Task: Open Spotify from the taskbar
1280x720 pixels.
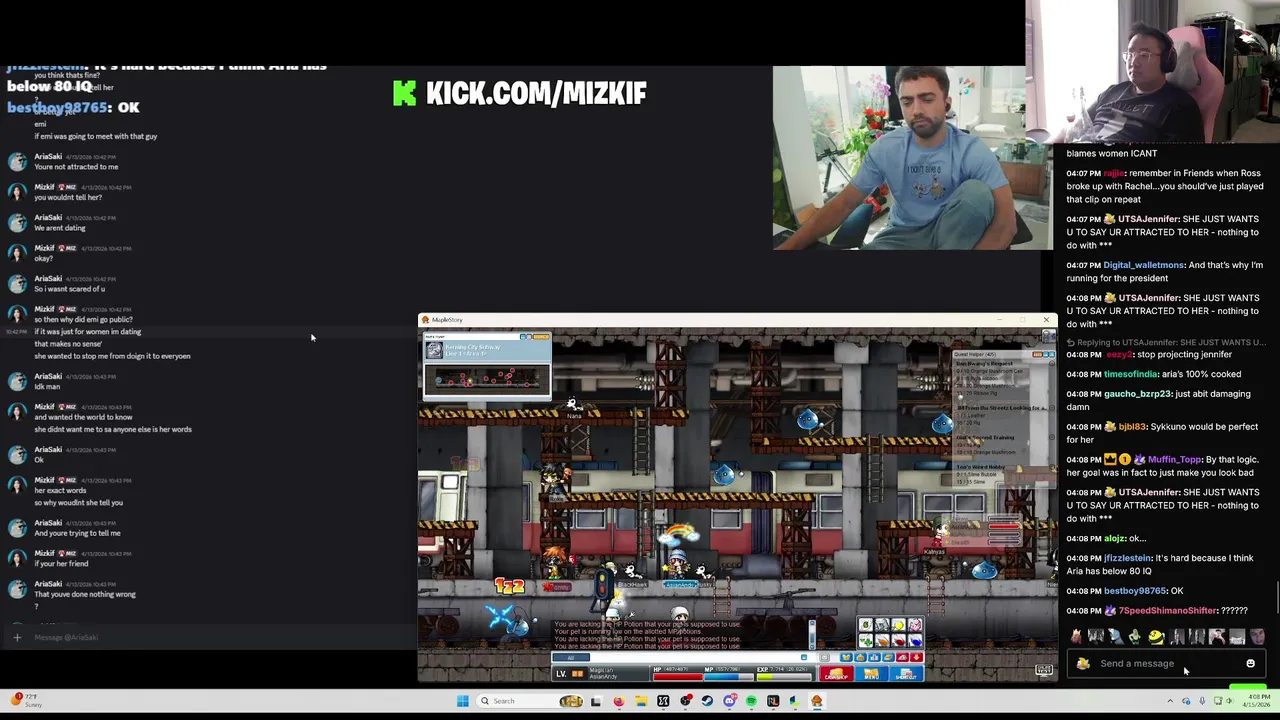Action: pyautogui.click(x=751, y=701)
